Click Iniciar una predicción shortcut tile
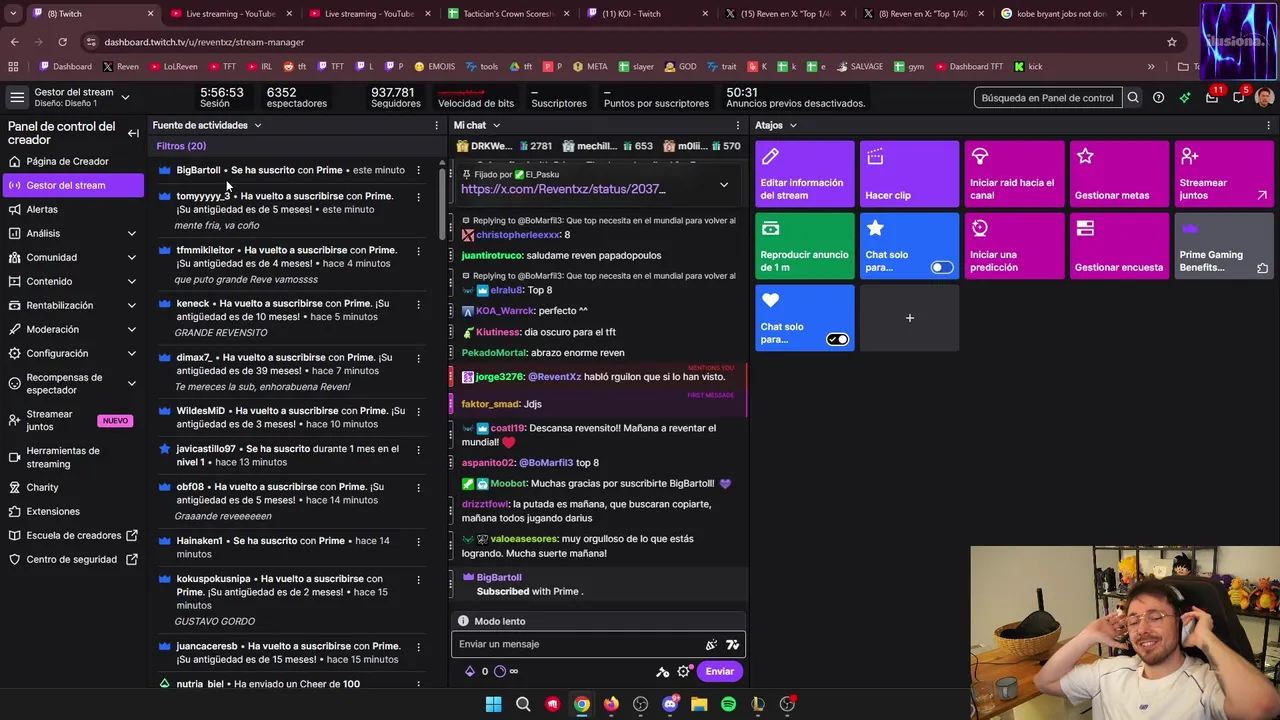Screen dimensions: 1280x720 [x=1014, y=246]
